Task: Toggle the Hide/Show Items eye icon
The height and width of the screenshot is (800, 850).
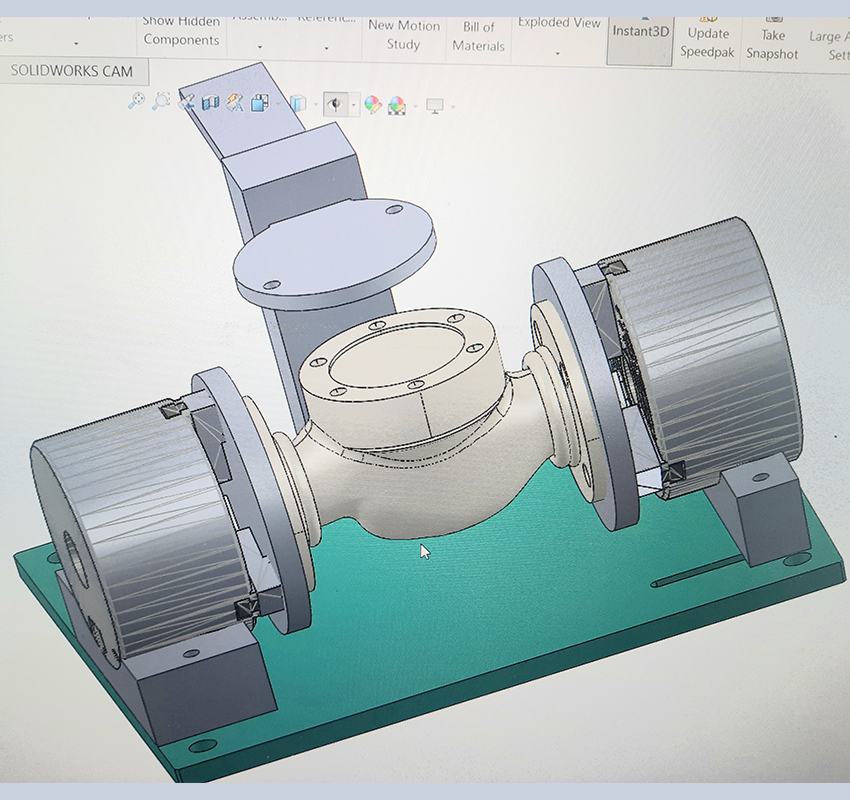Action: pos(336,104)
